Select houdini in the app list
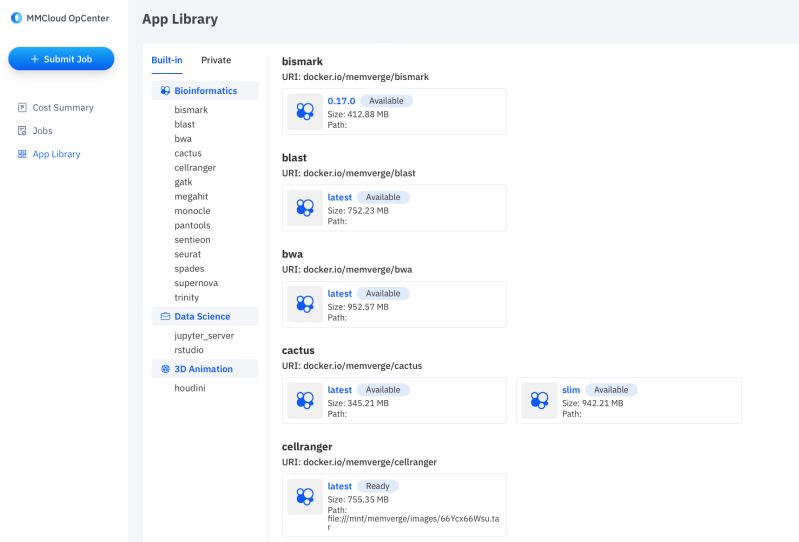The width and height of the screenshot is (799, 542). 190,388
